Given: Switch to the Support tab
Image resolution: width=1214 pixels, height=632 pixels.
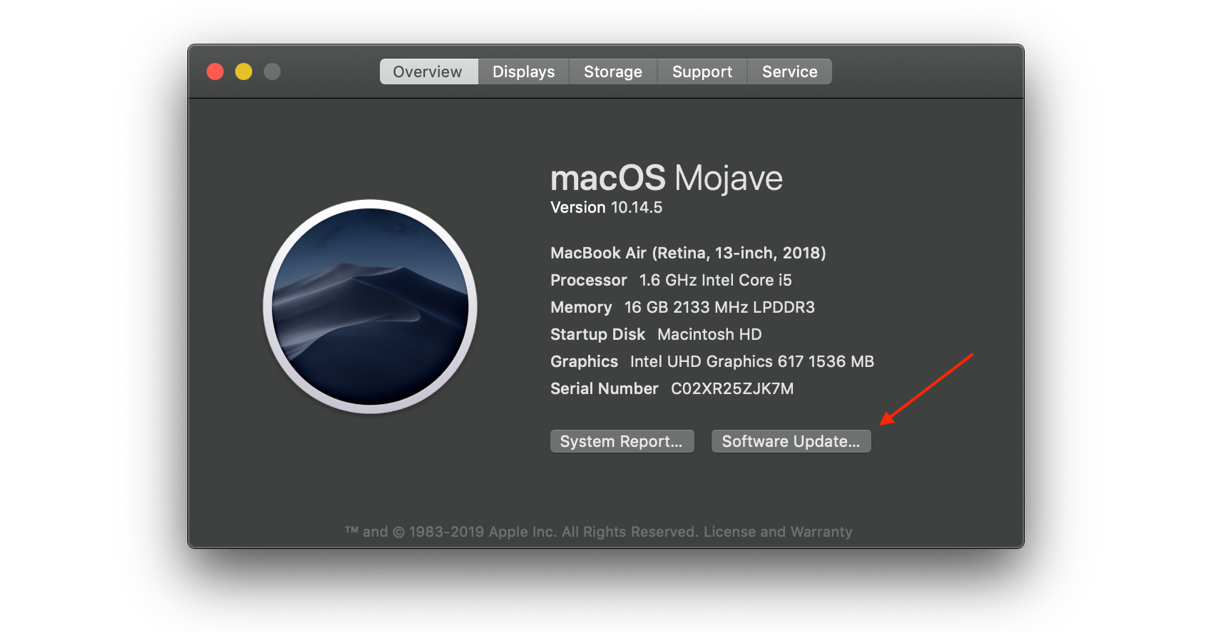Looking at the screenshot, I should point(702,72).
